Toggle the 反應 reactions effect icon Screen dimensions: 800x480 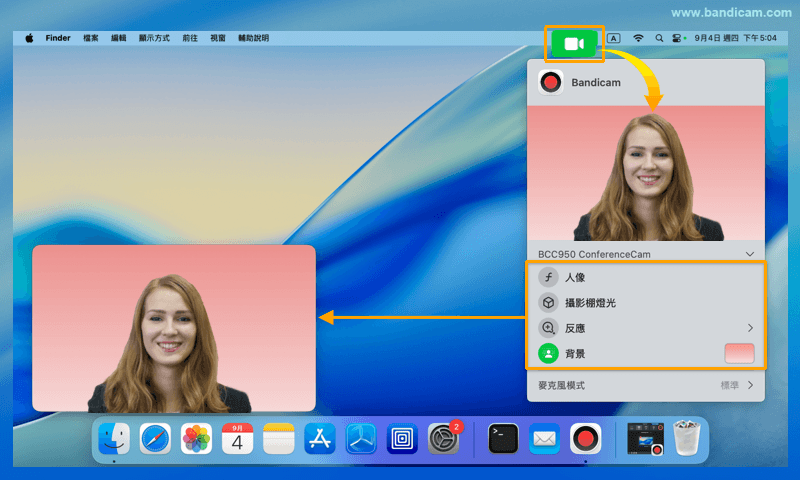coord(548,327)
